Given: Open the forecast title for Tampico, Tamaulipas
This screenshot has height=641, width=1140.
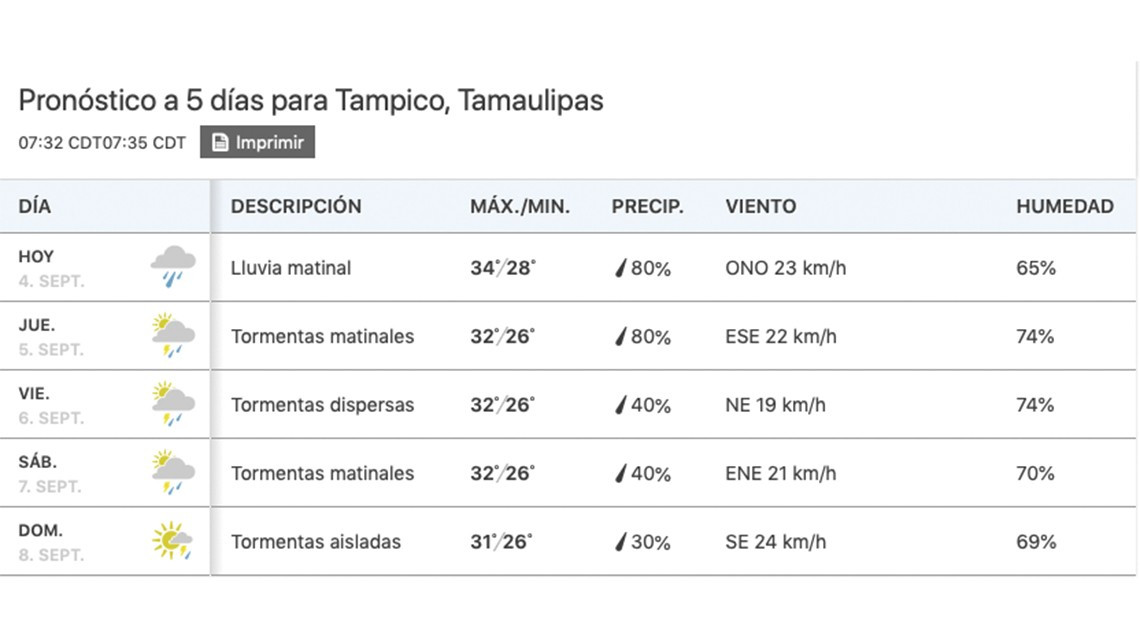Looking at the screenshot, I should [x=310, y=100].
